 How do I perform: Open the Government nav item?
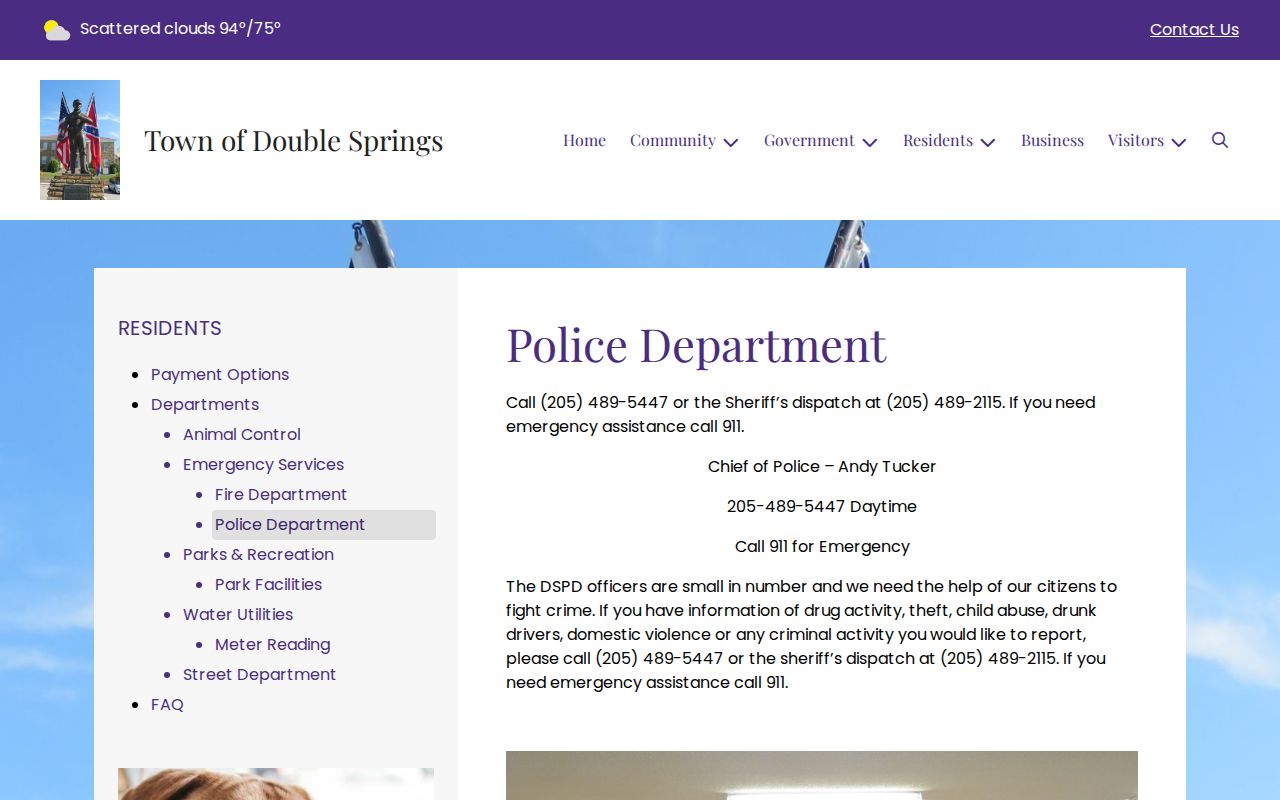coord(809,140)
